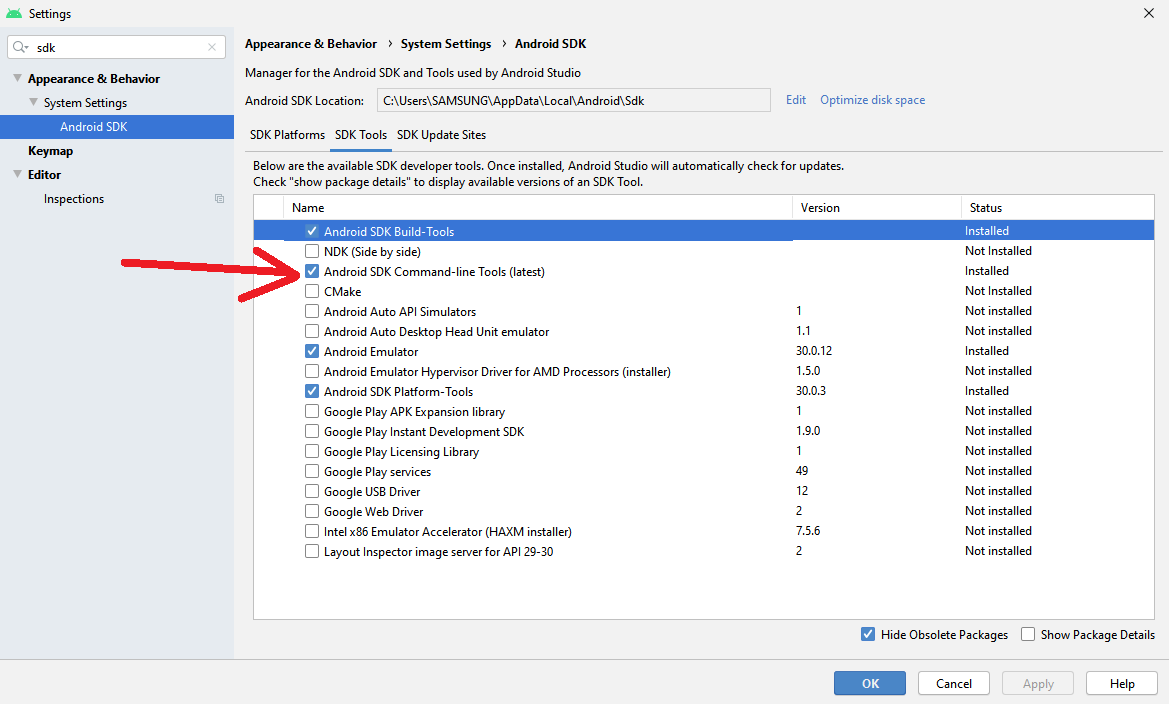Viewport: 1169px width, 704px height.
Task: Click the Cancel button
Action: tap(954, 683)
